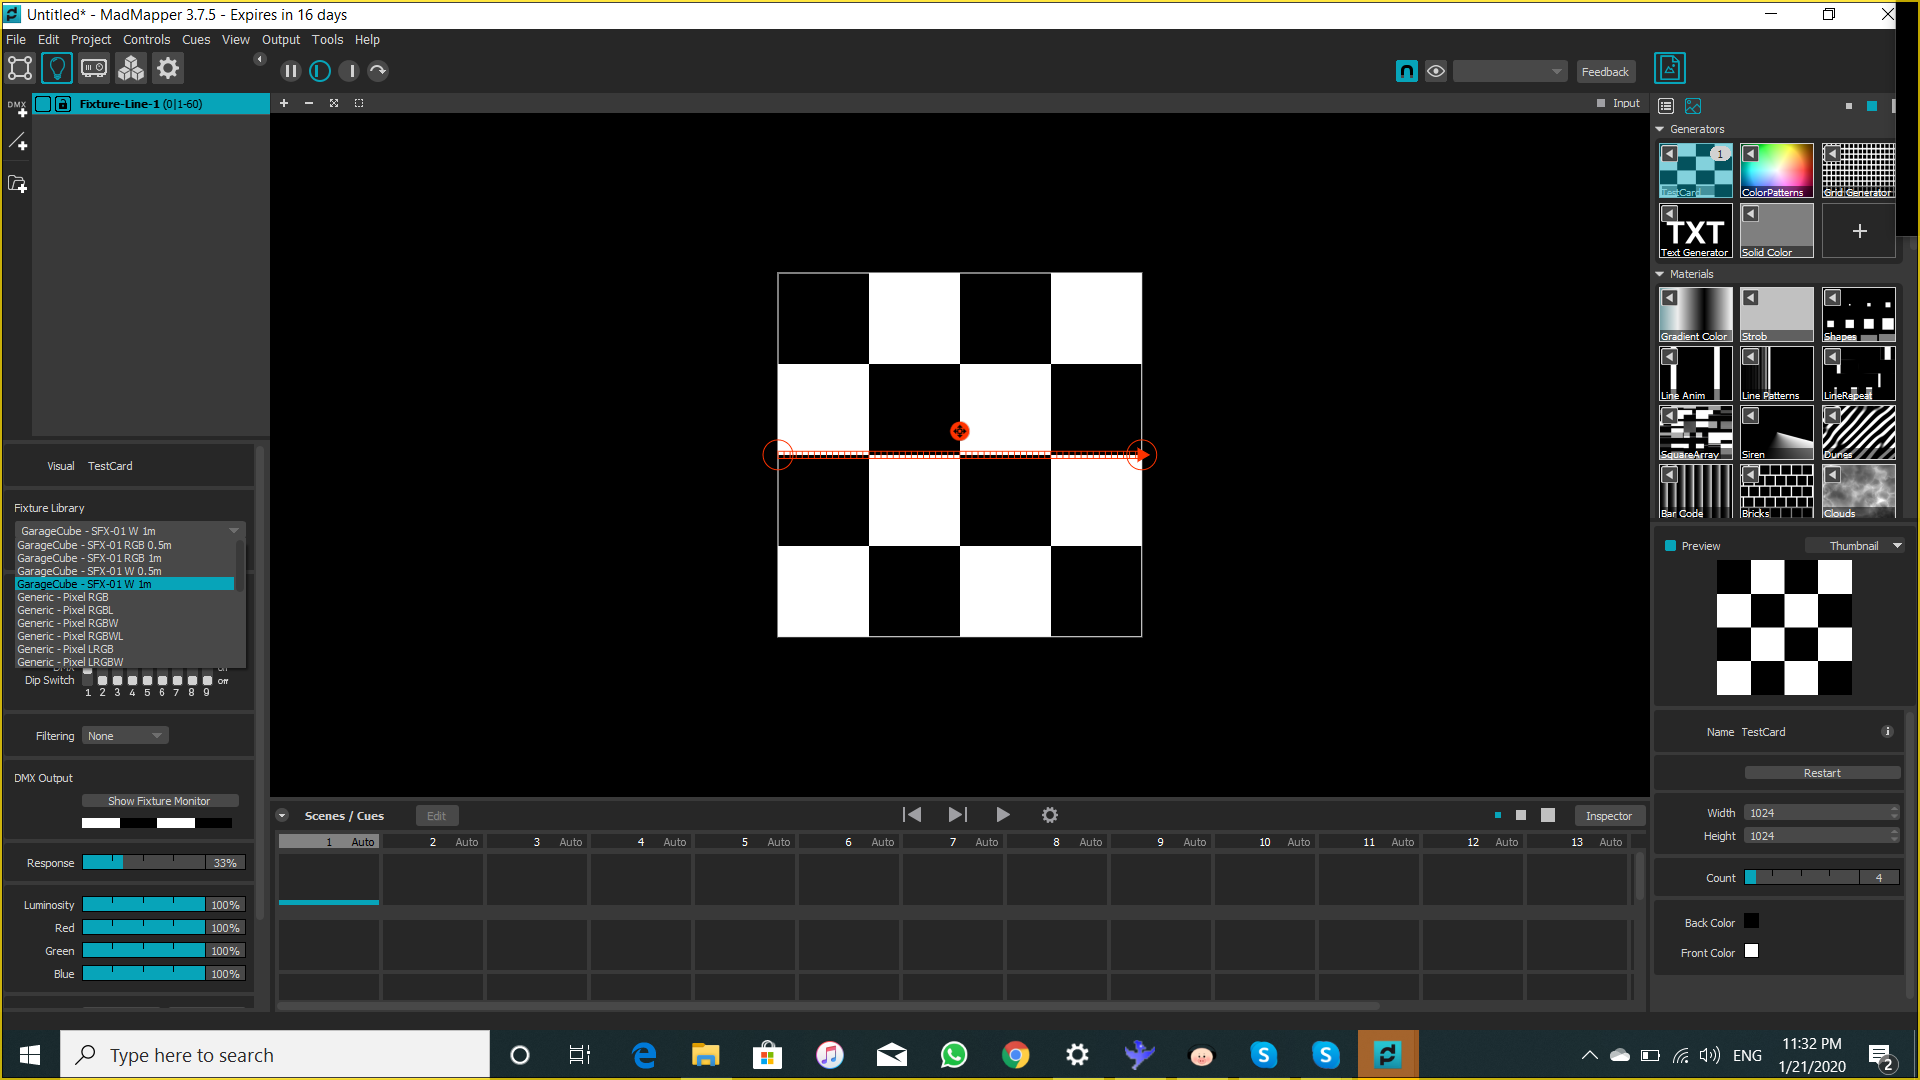Enable the pause playback button

290,71
